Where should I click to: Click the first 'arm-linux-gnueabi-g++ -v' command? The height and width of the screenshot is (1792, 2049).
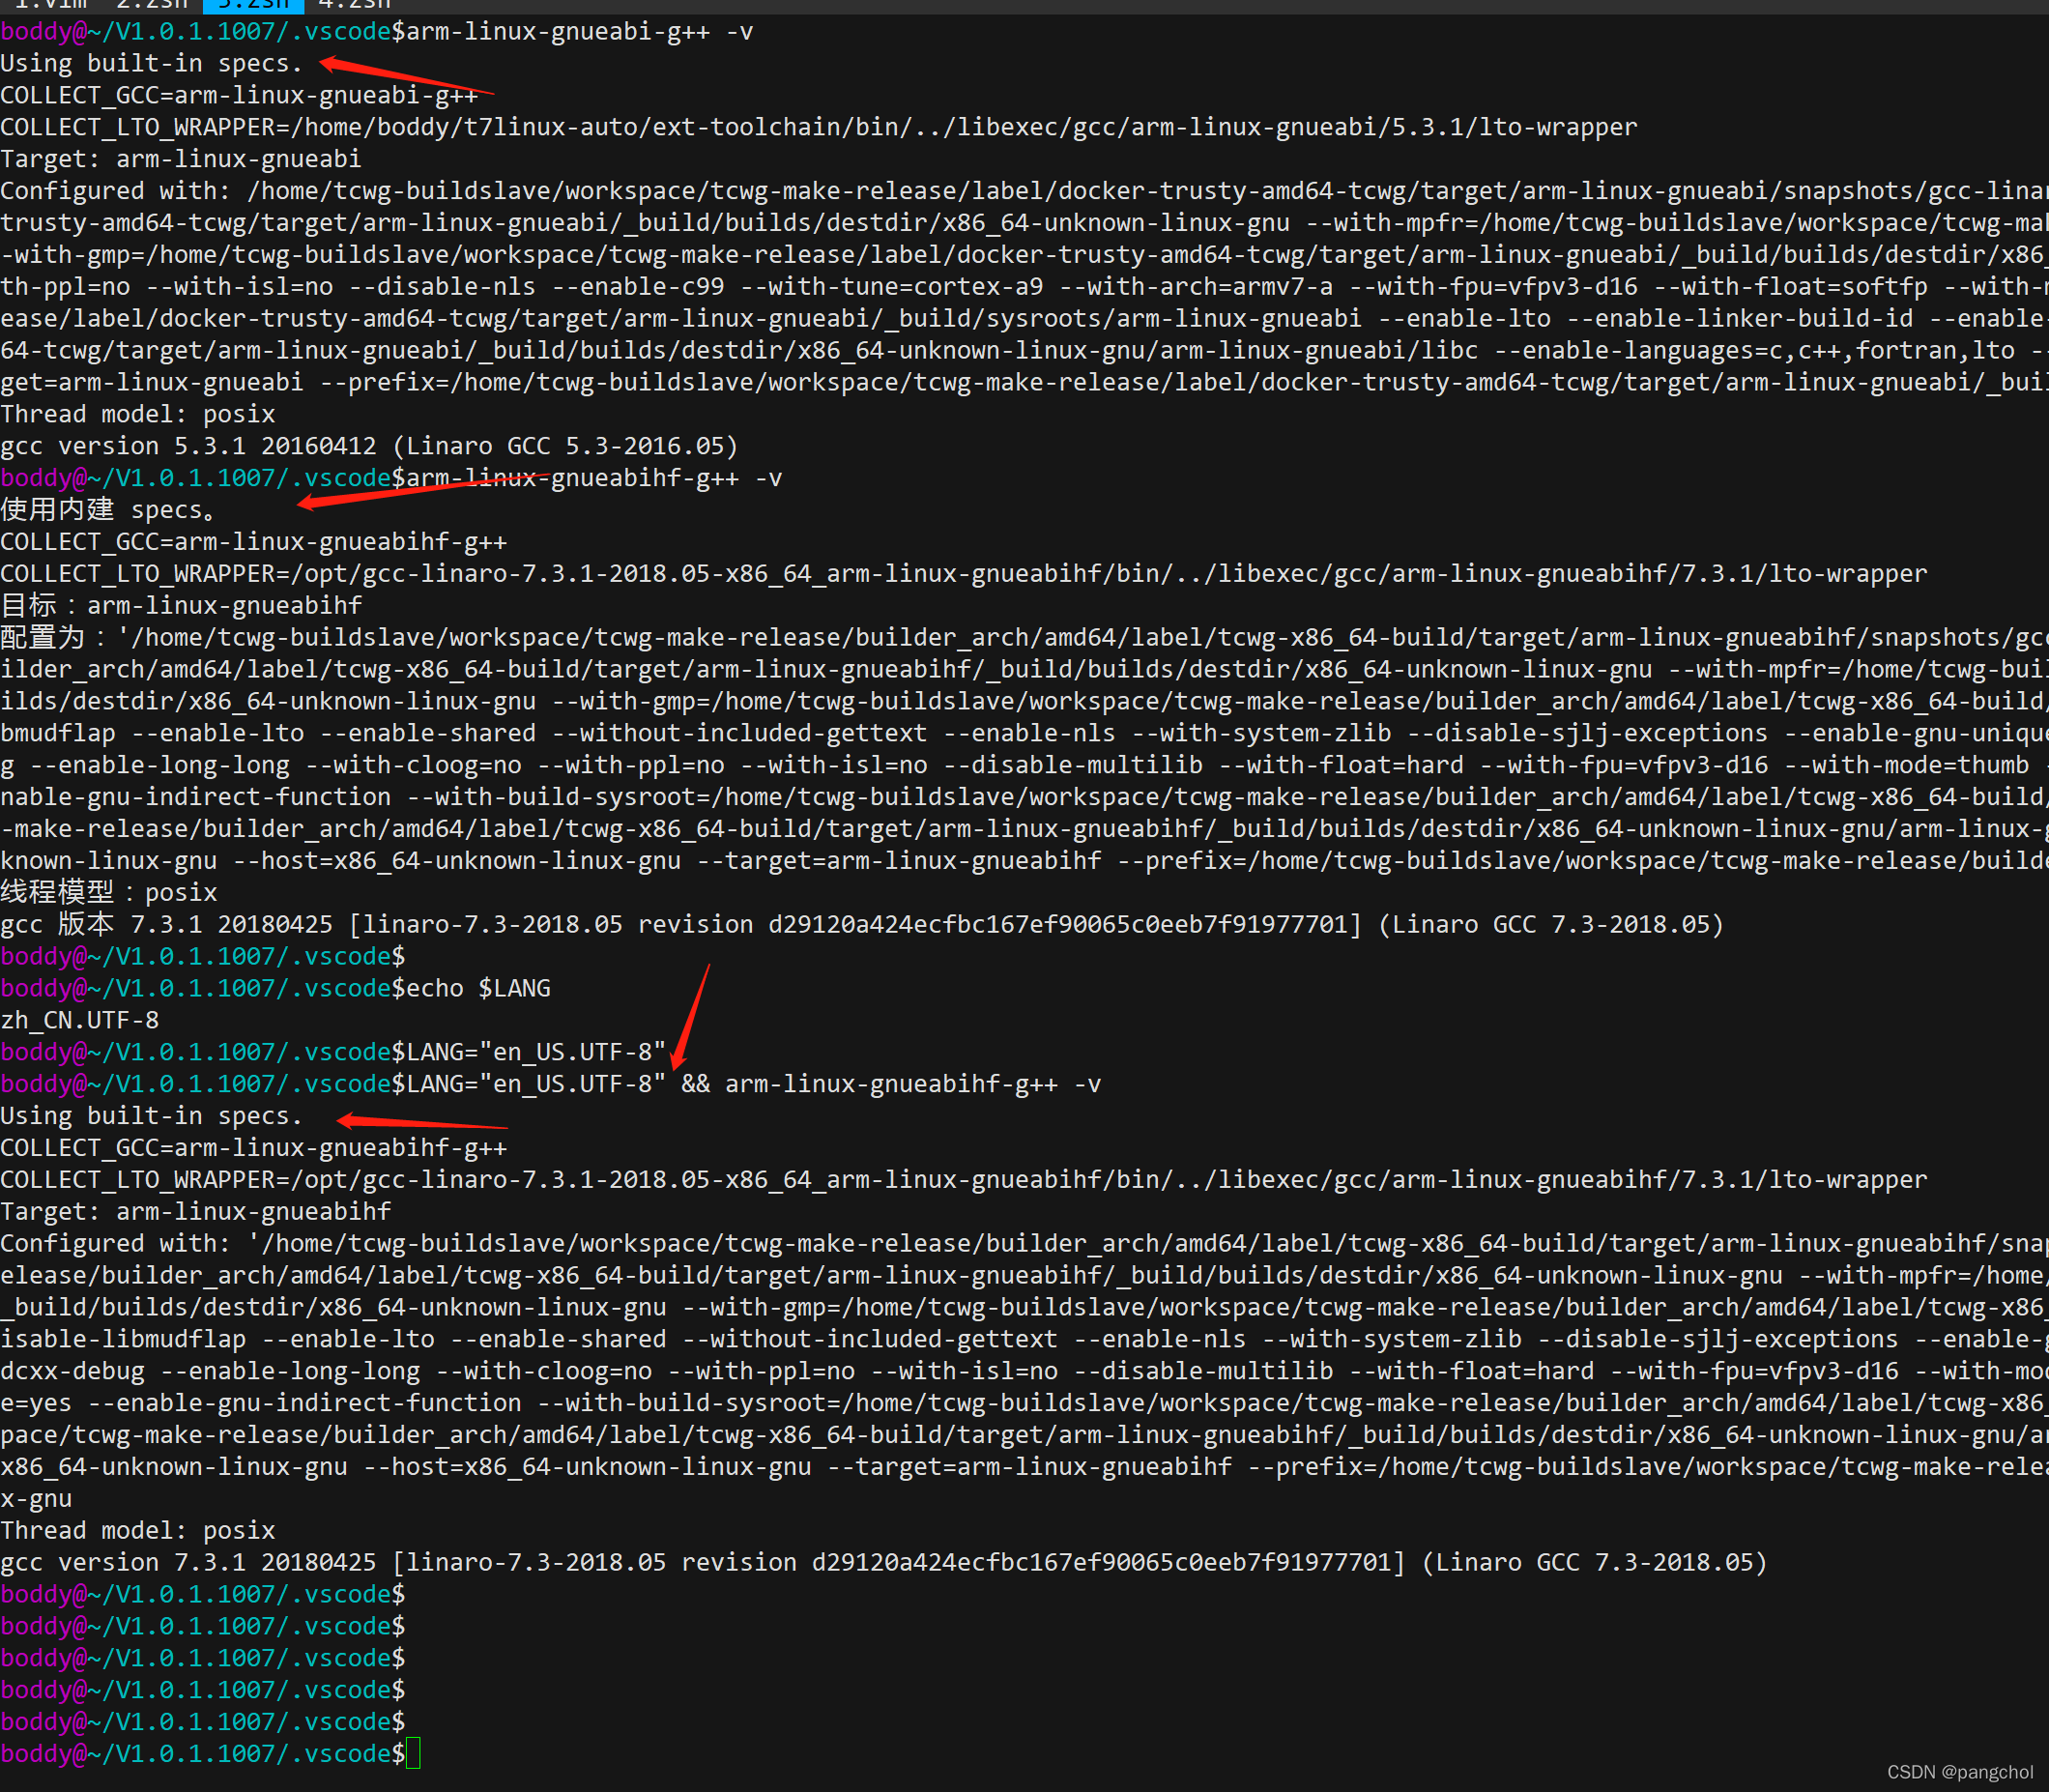click(x=579, y=32)
